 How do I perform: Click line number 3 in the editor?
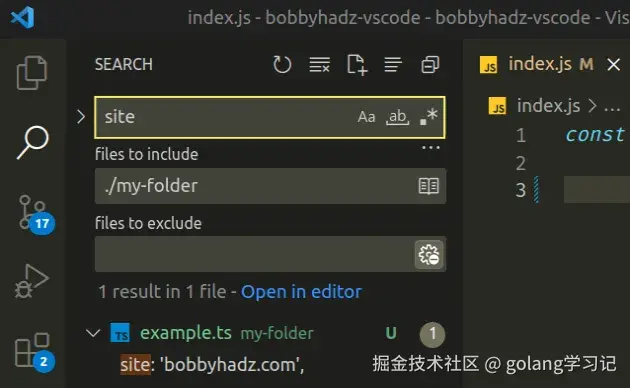(521, 190)
